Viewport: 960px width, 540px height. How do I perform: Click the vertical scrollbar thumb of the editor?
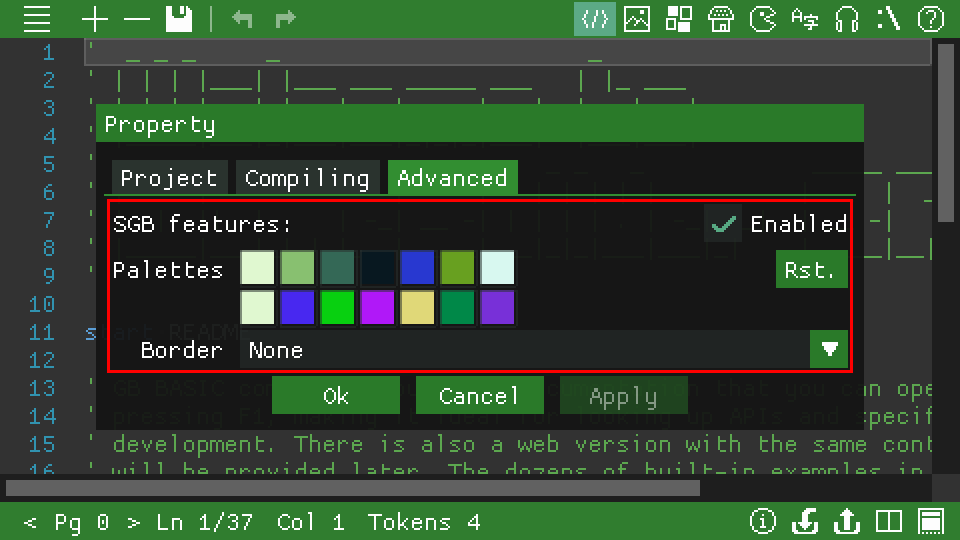(x=946, y=132)
